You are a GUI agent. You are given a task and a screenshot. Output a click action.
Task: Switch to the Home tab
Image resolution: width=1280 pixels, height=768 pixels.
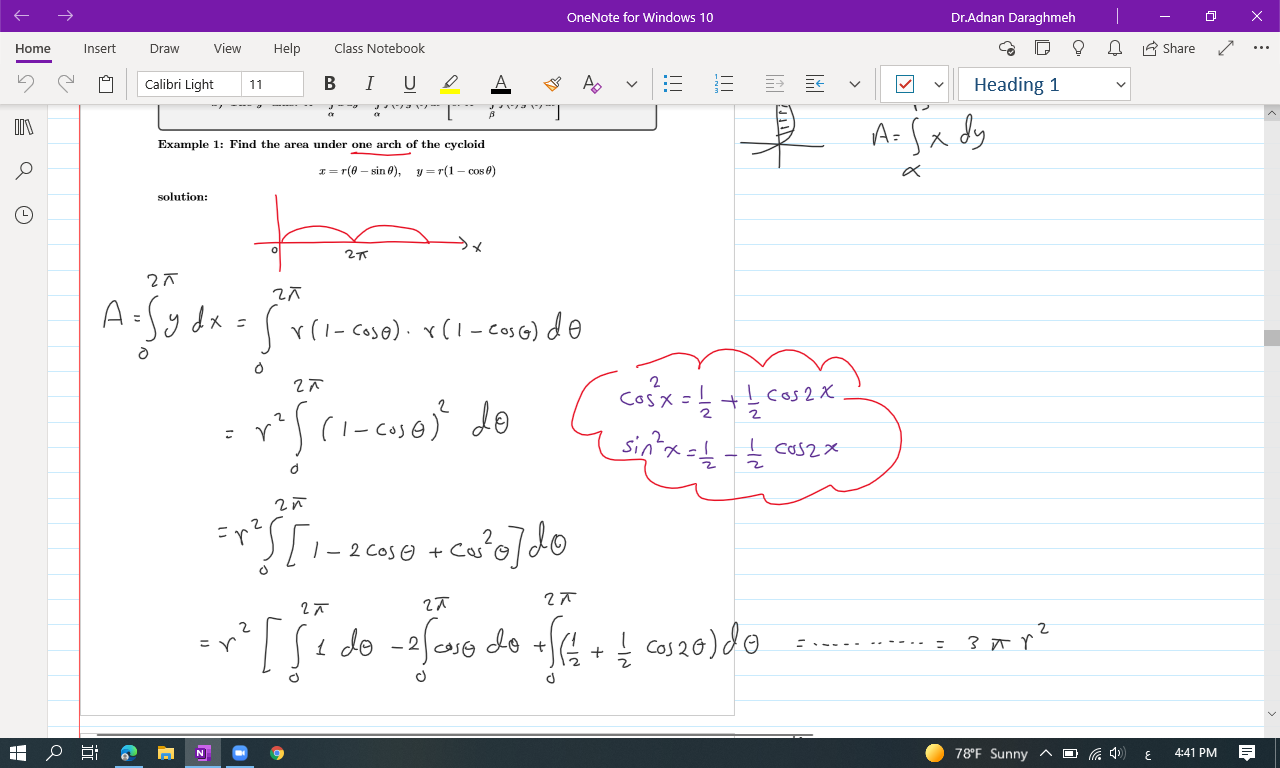pyautogui.click(x=33, y=48)
